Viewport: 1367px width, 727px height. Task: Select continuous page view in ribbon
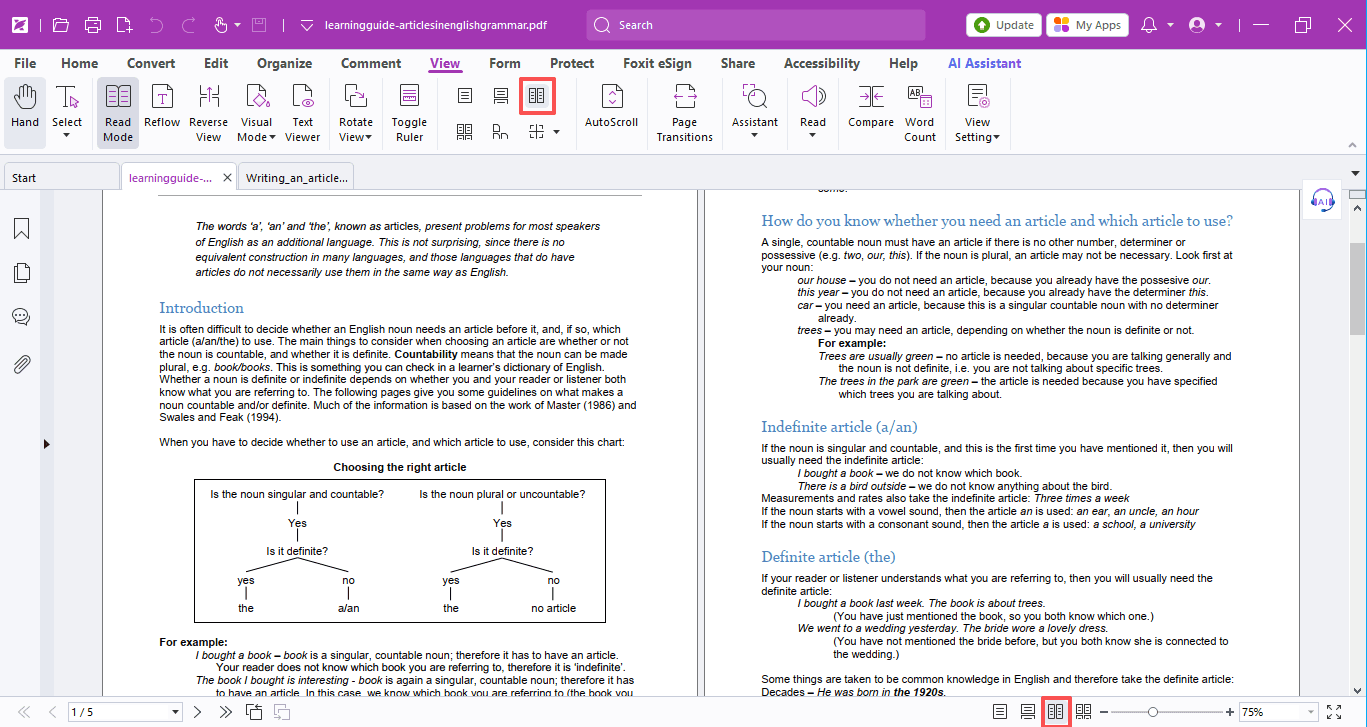pos(501,96)
